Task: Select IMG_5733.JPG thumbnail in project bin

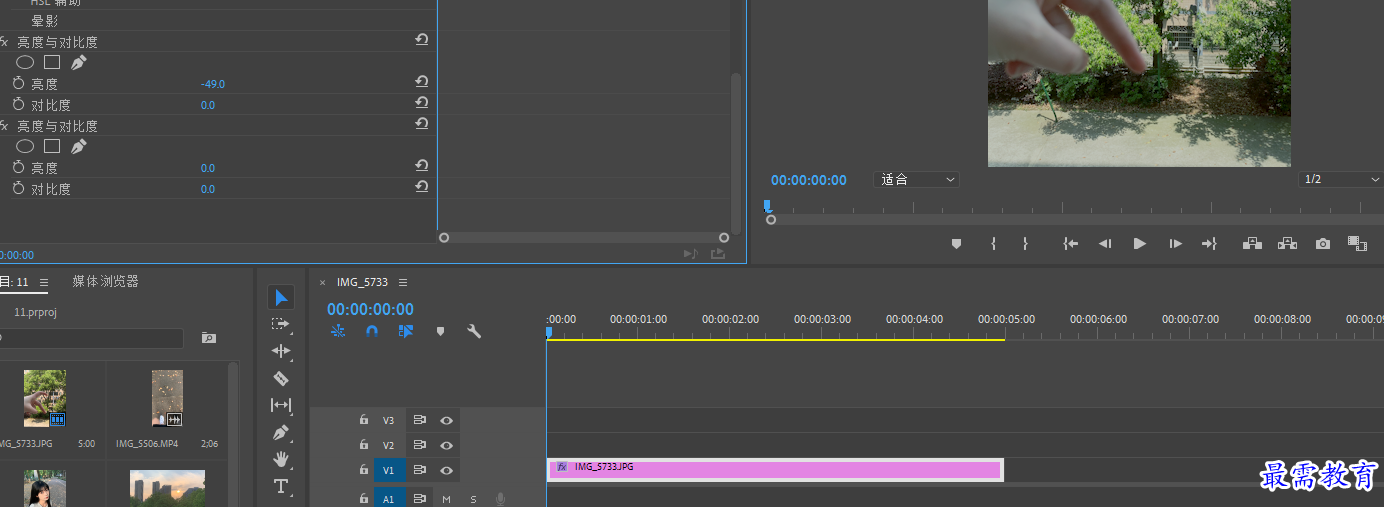Action: click(45, 399)
